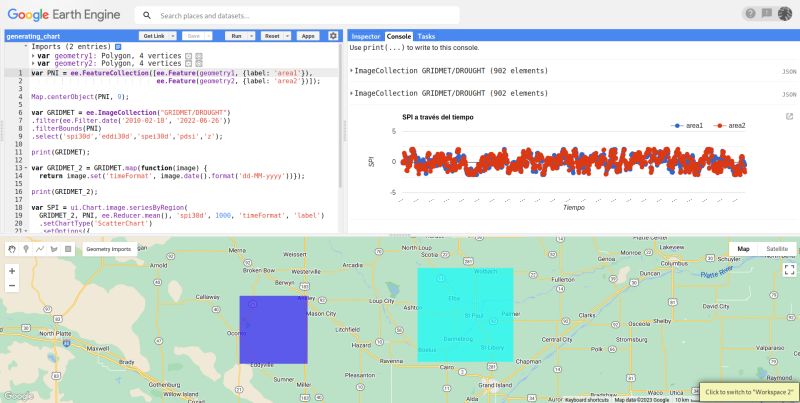Open script editor settings gear
The image size is (800, 403).
tap(333, 36)
